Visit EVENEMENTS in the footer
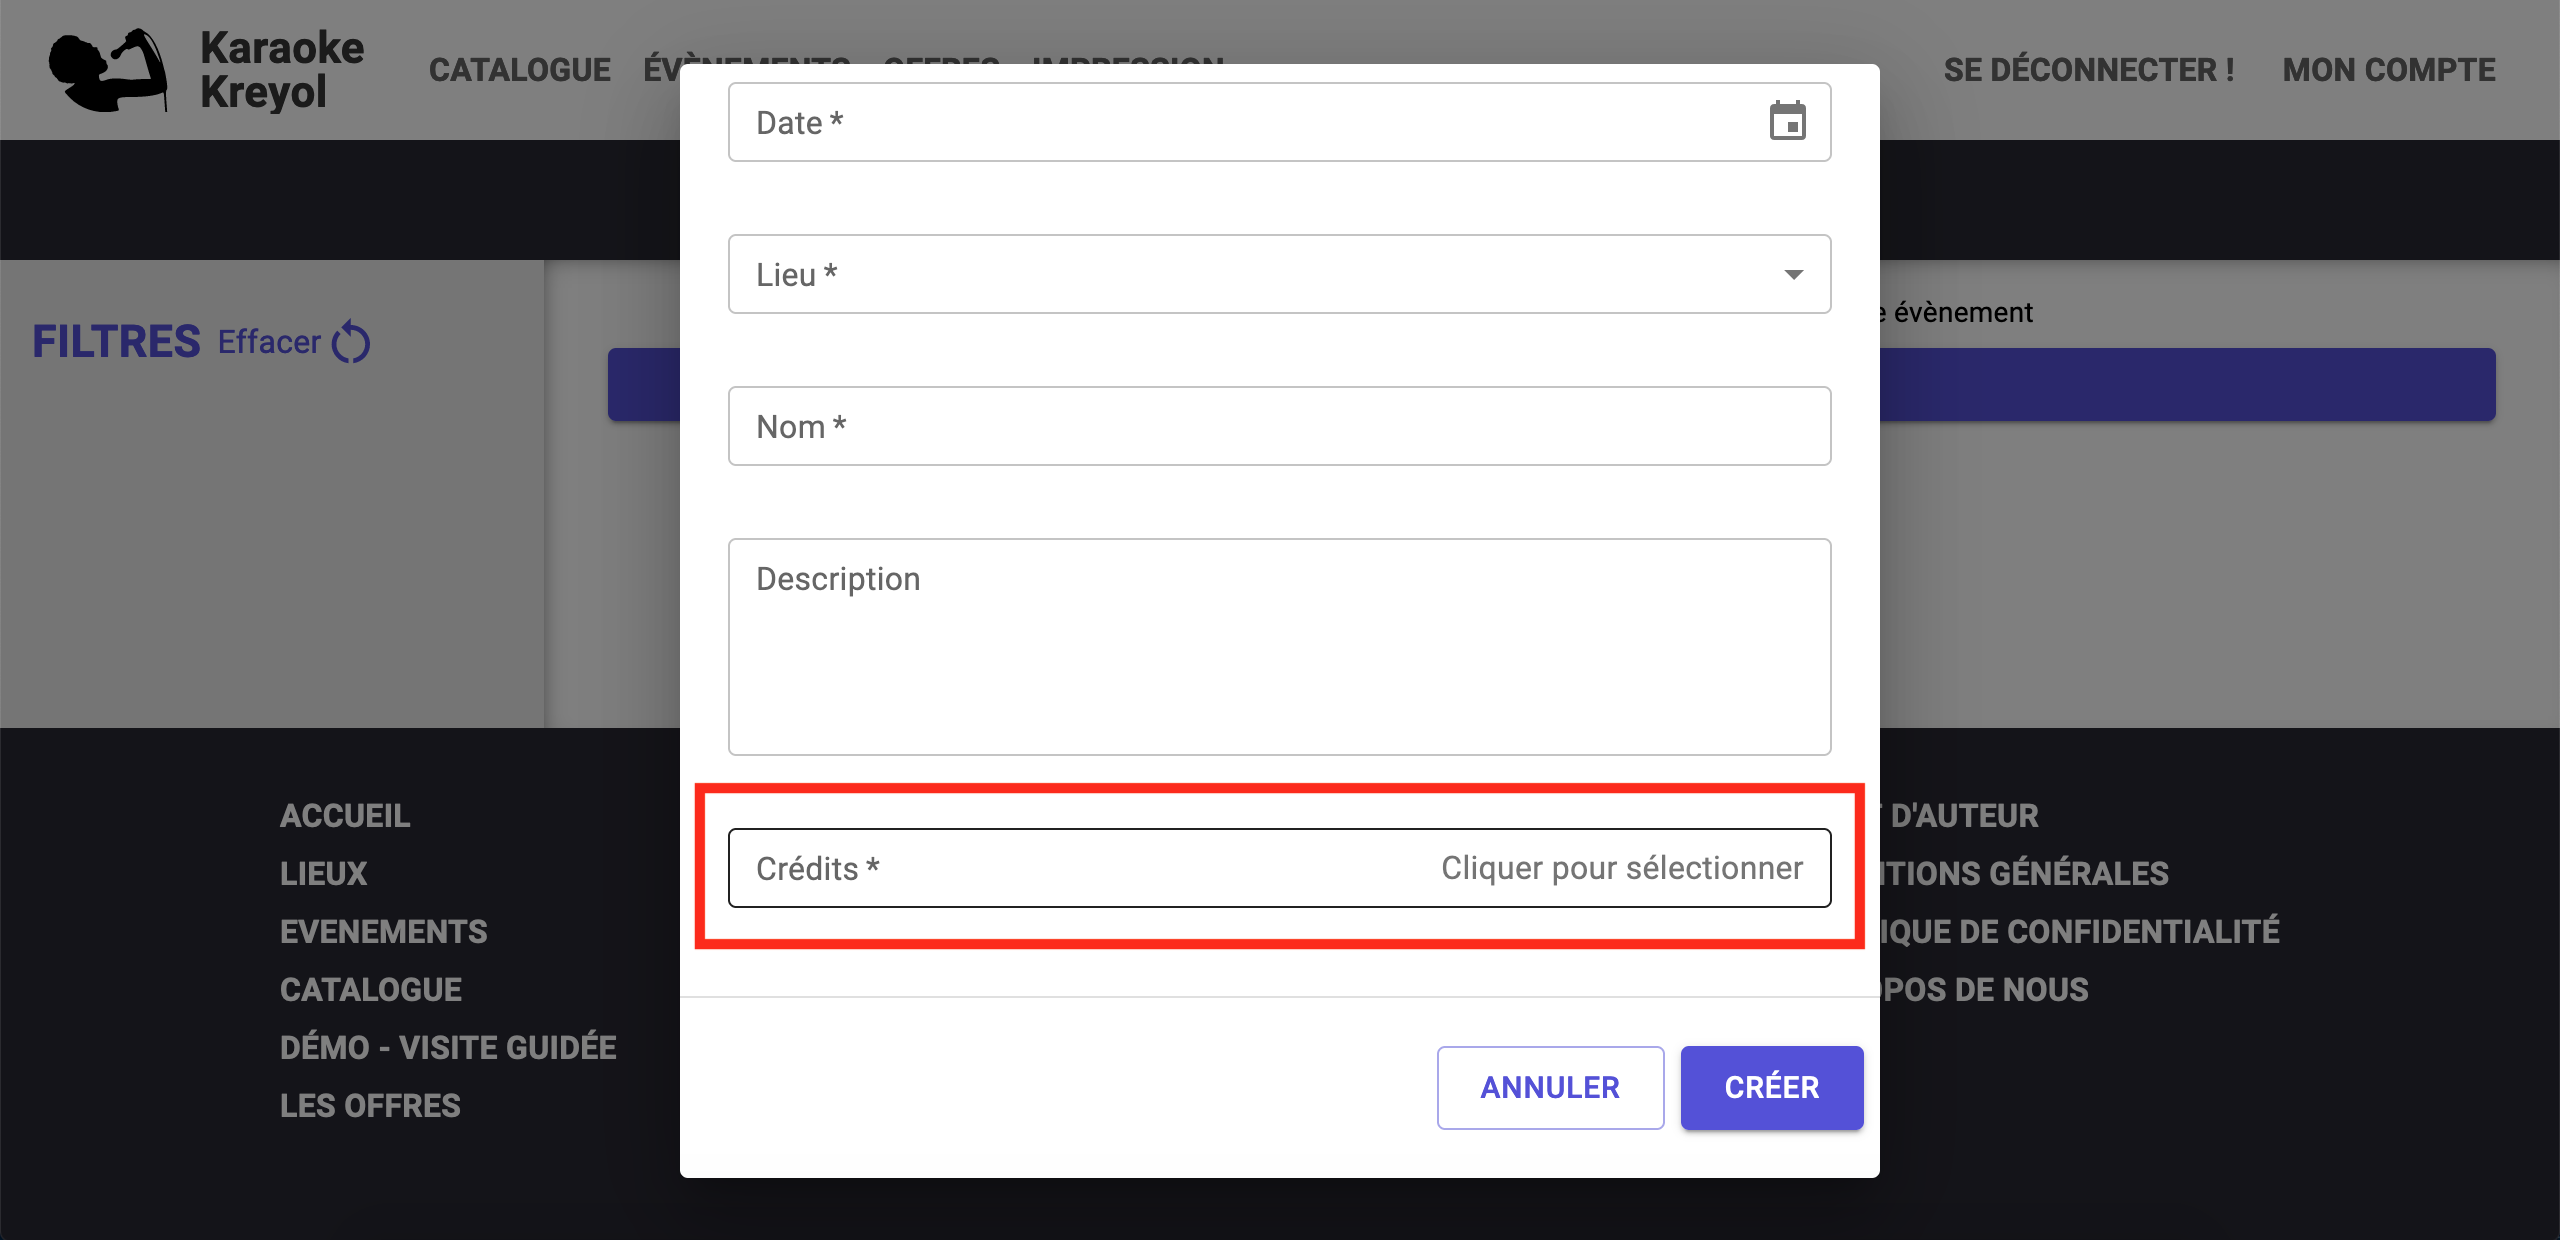The width and height of the screenshot is (2560, 1240). 384,932
